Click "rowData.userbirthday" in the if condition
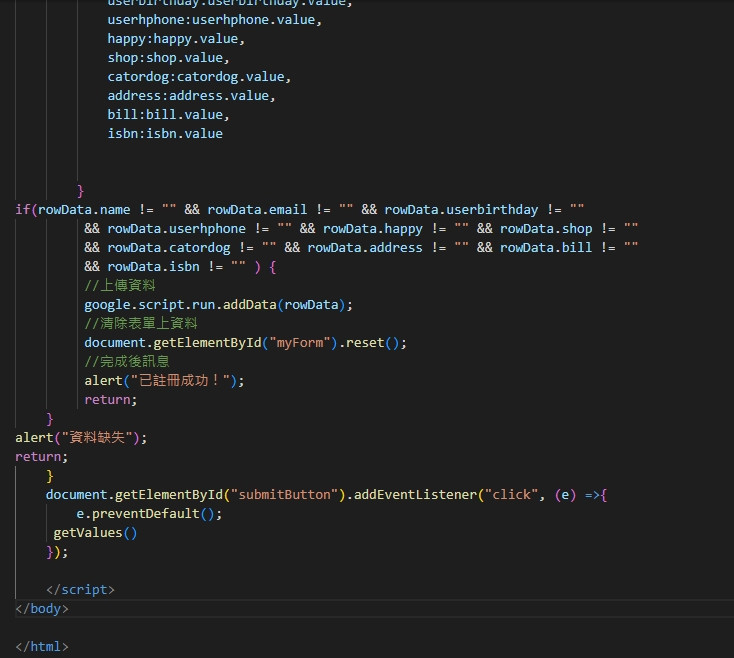The image size is (734, 658). pyautogui.click(x=461, y=210)
